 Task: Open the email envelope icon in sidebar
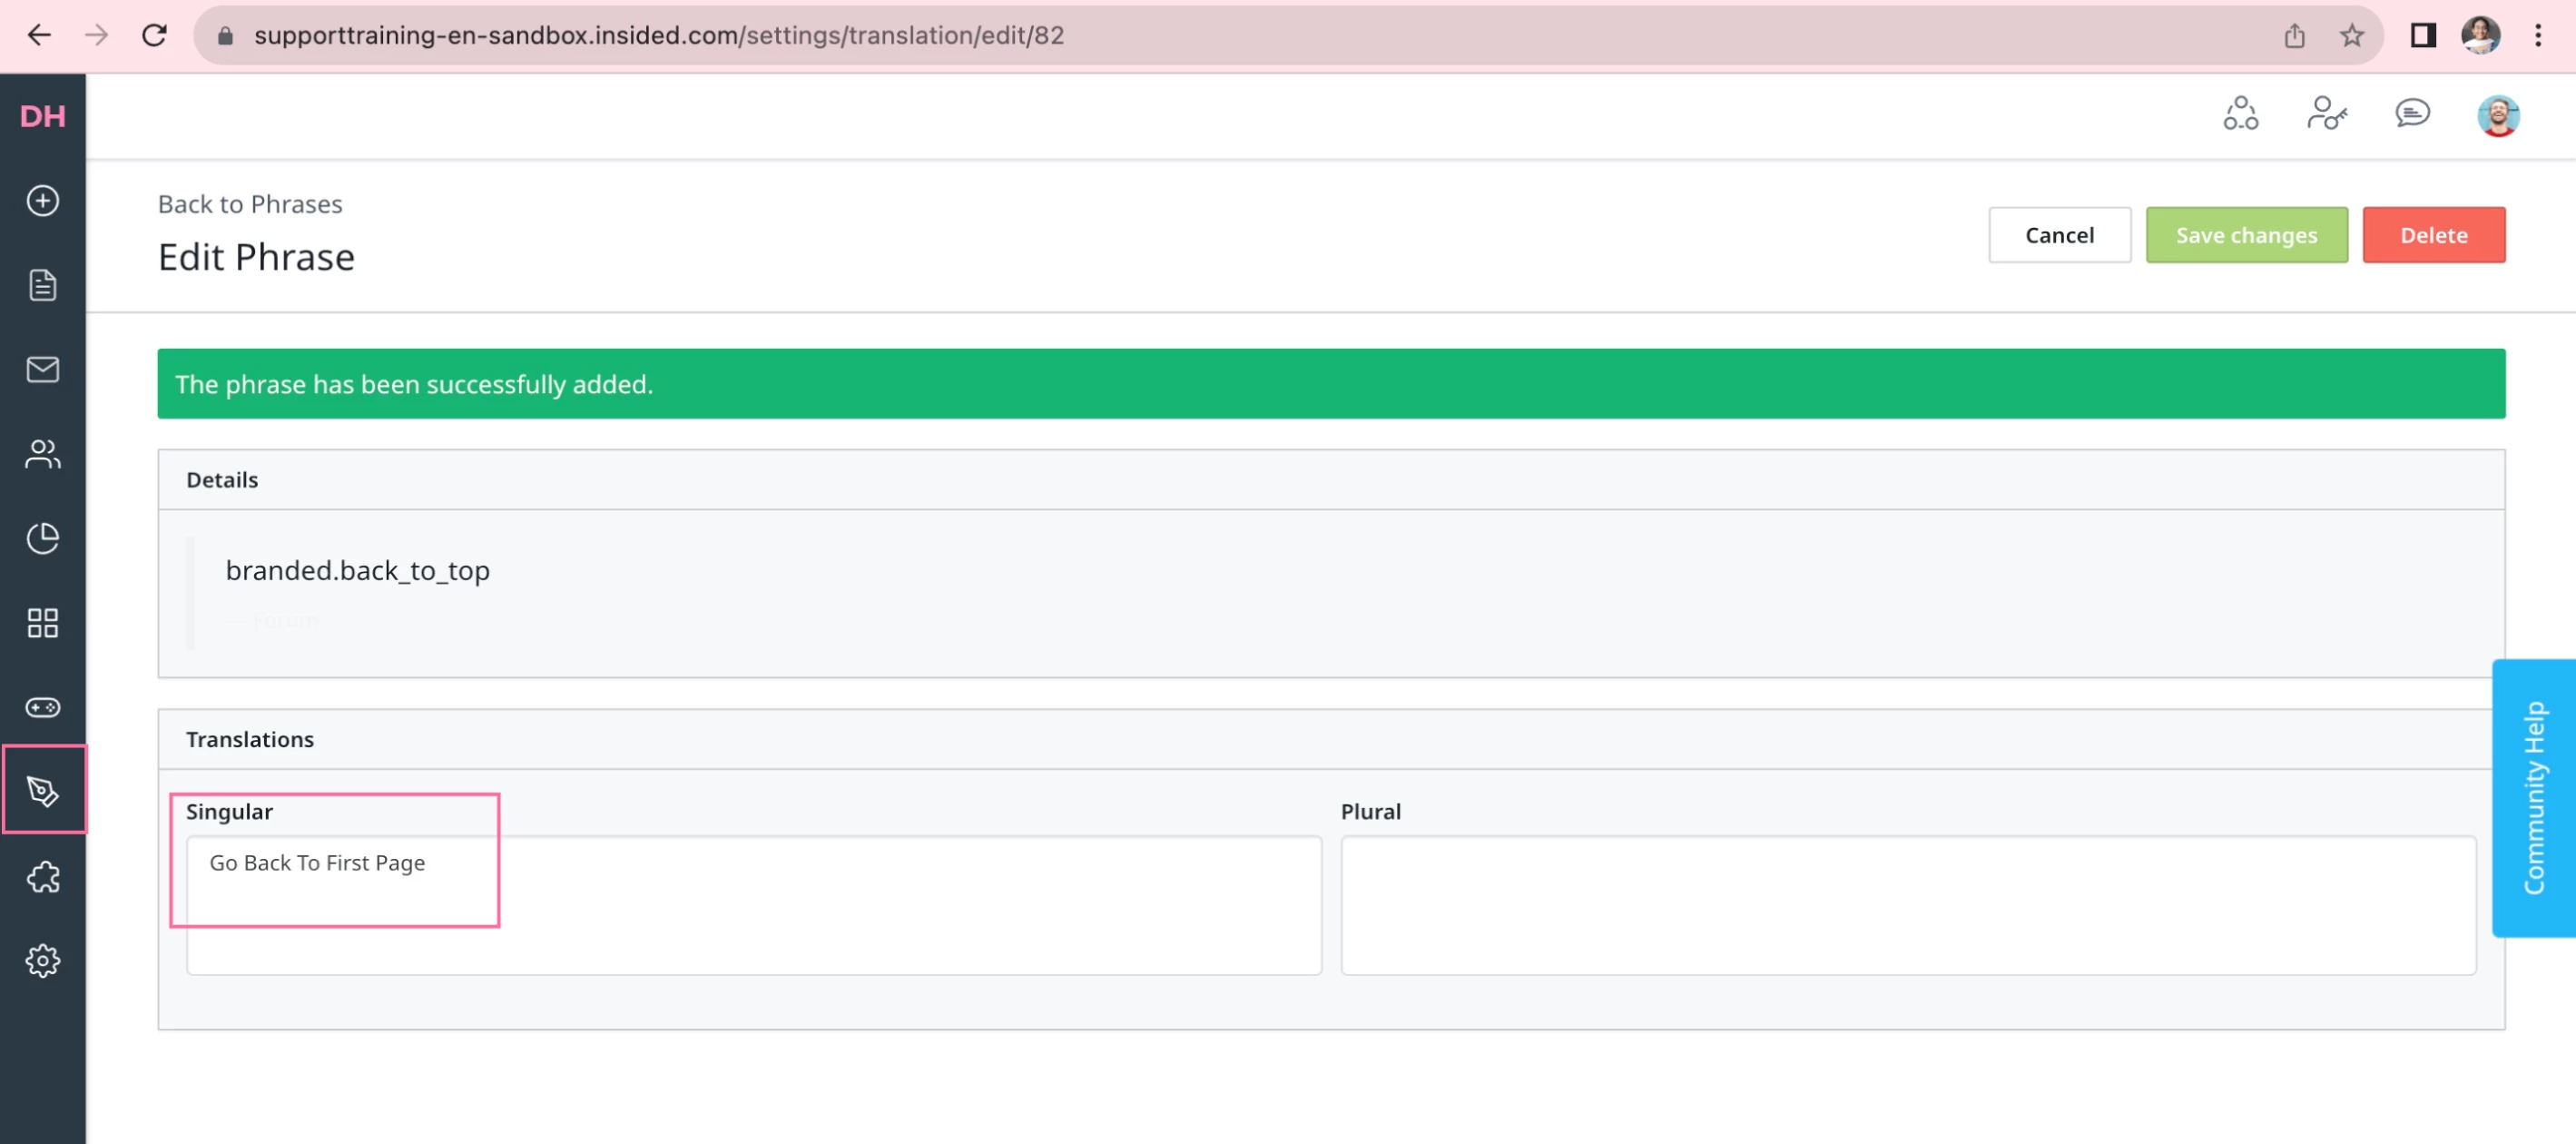pyautogui.click(x=42, y=370)
